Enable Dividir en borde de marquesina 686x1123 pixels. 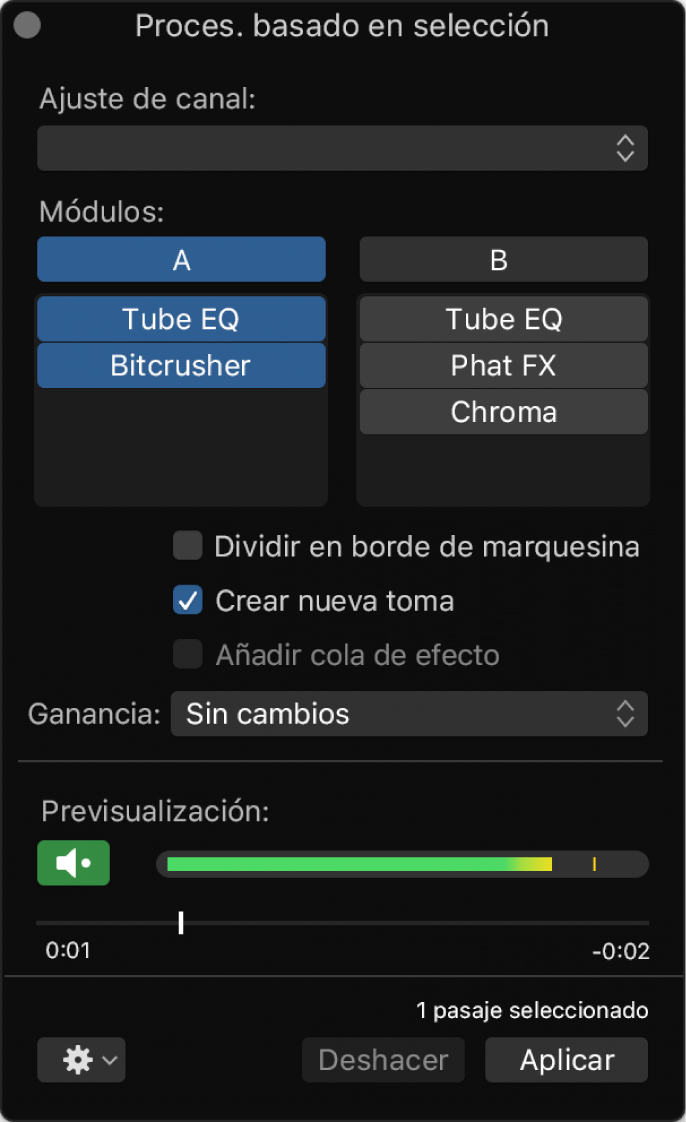click(x=187, y=547)
